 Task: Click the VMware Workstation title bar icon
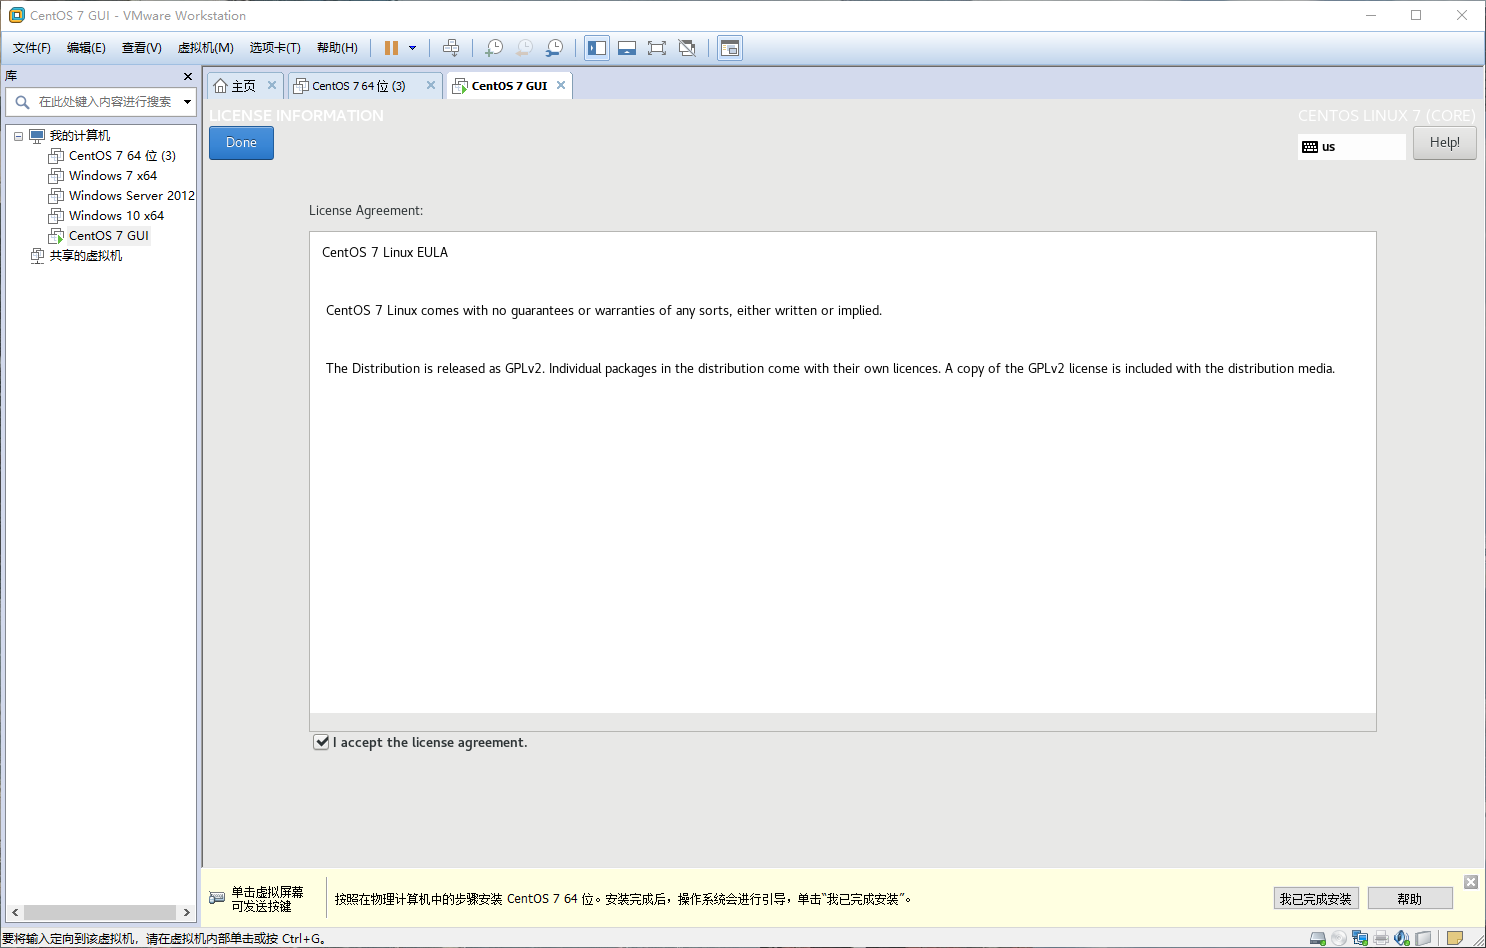click(16, 15)
